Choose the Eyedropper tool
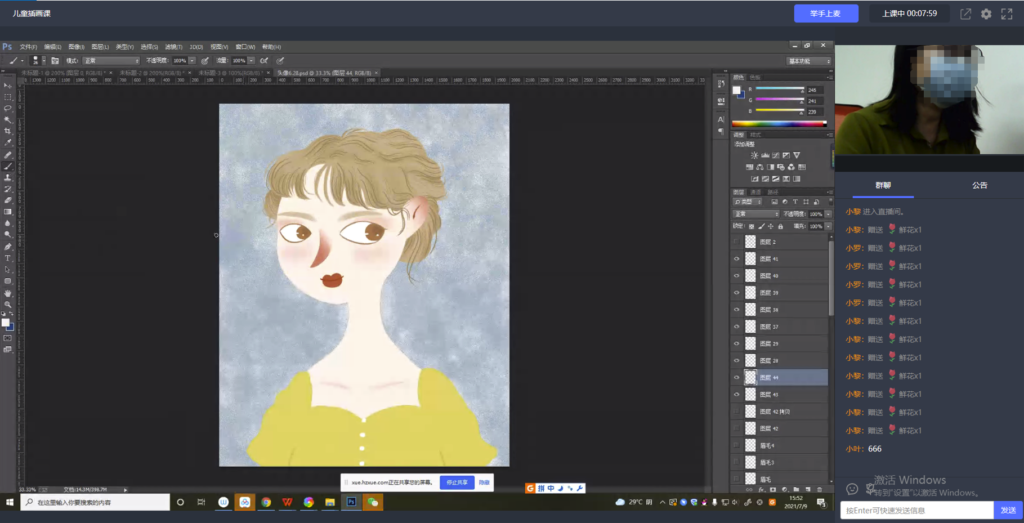Viewport: 1024px width, 523px height. point(8,142)
